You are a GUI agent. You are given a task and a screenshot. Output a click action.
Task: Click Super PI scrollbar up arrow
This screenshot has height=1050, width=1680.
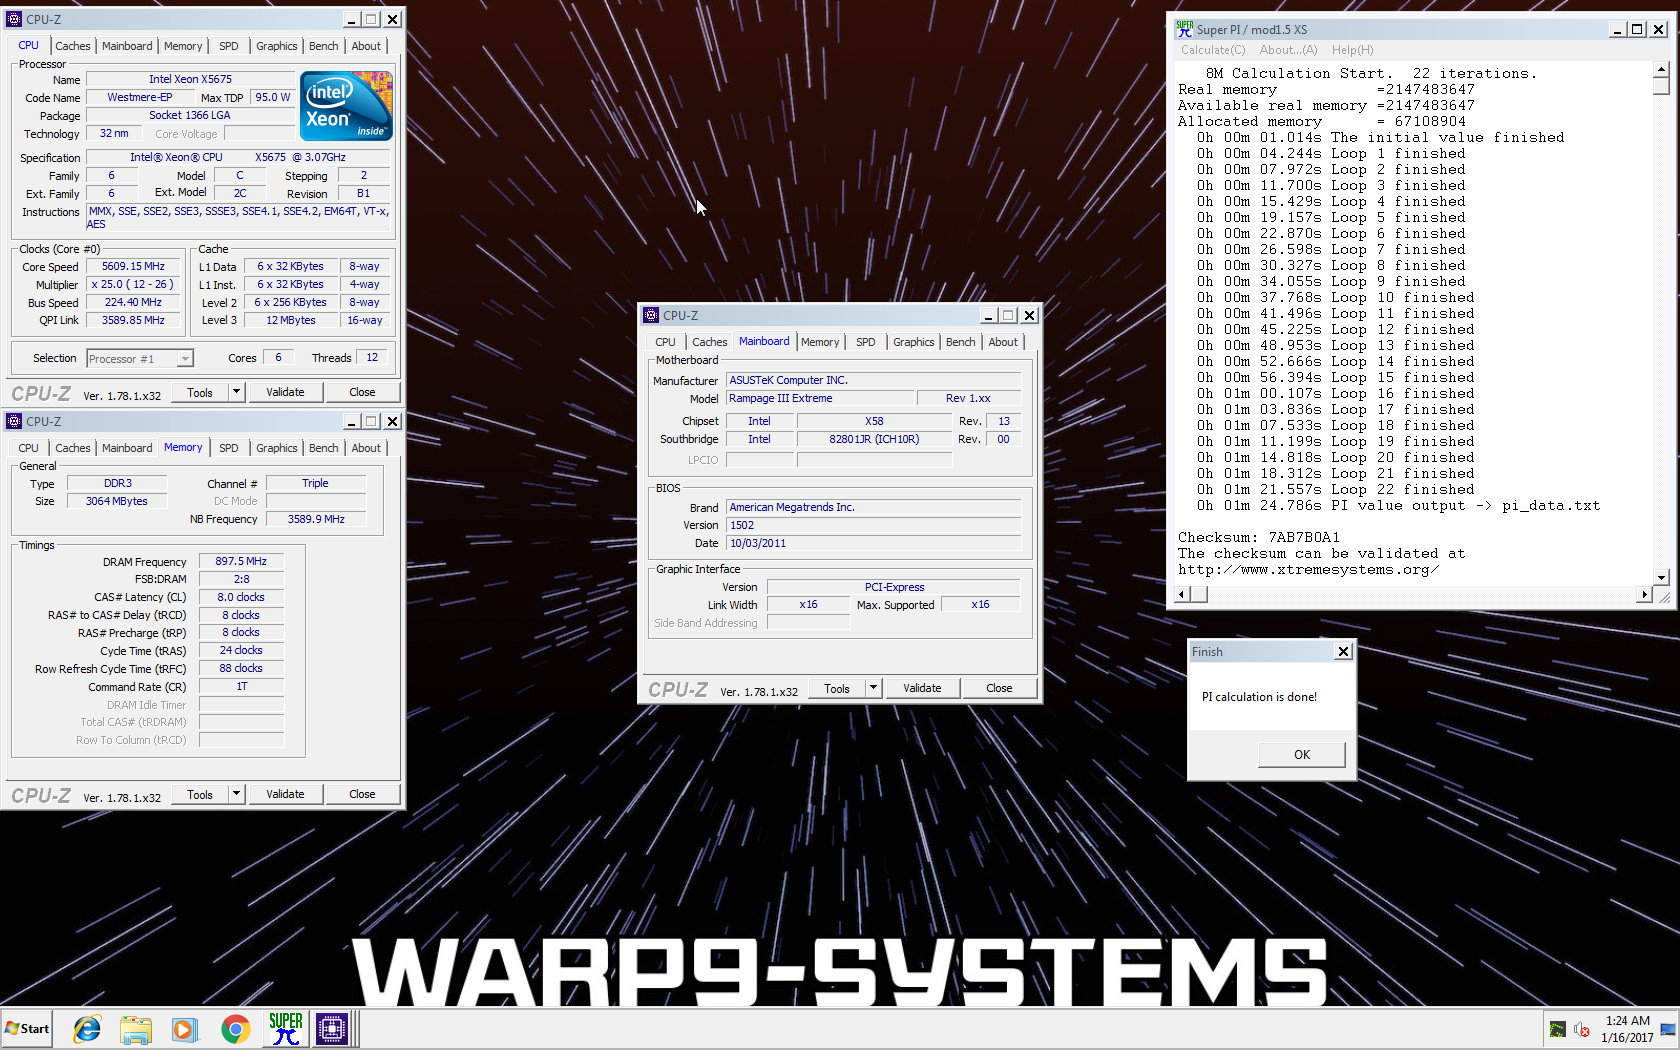(x=1661, y=70)
